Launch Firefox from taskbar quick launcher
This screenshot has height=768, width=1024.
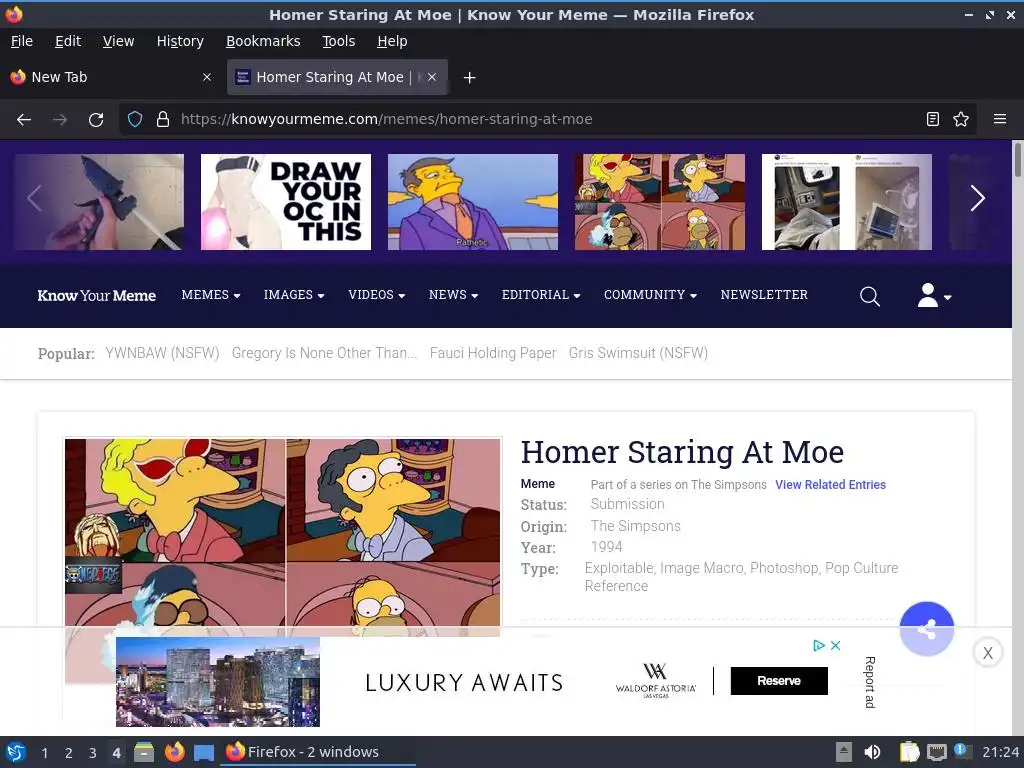click(x=174, y=752)
